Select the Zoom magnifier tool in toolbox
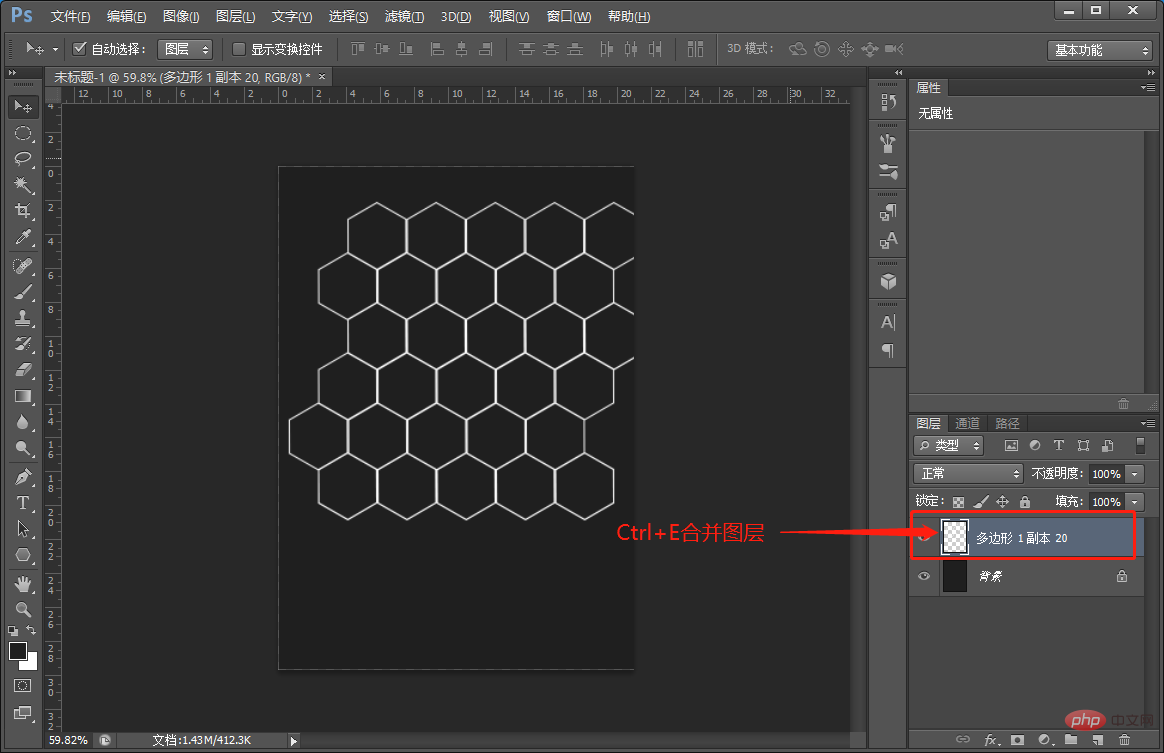Image resolution: width=1164 pixels, height=753 pixels. (23, 610)
